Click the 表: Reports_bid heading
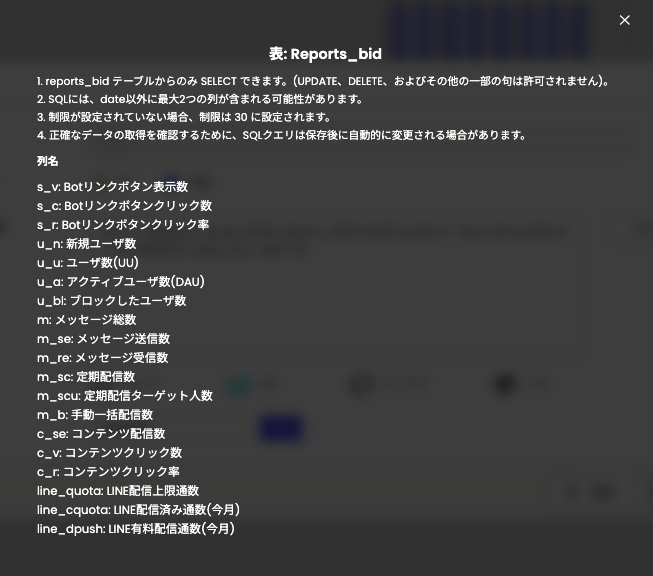This screenshot has width=653, height=576. tap(325, 54)
